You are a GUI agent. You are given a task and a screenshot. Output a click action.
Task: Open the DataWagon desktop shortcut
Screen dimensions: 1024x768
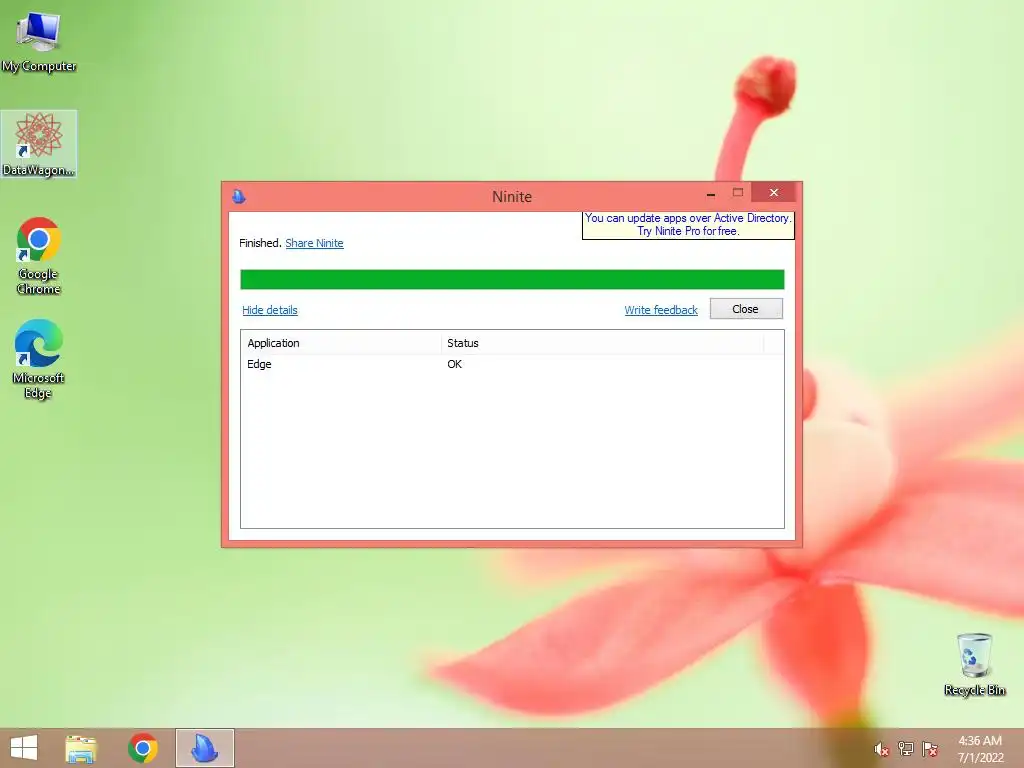click(39, 144)
